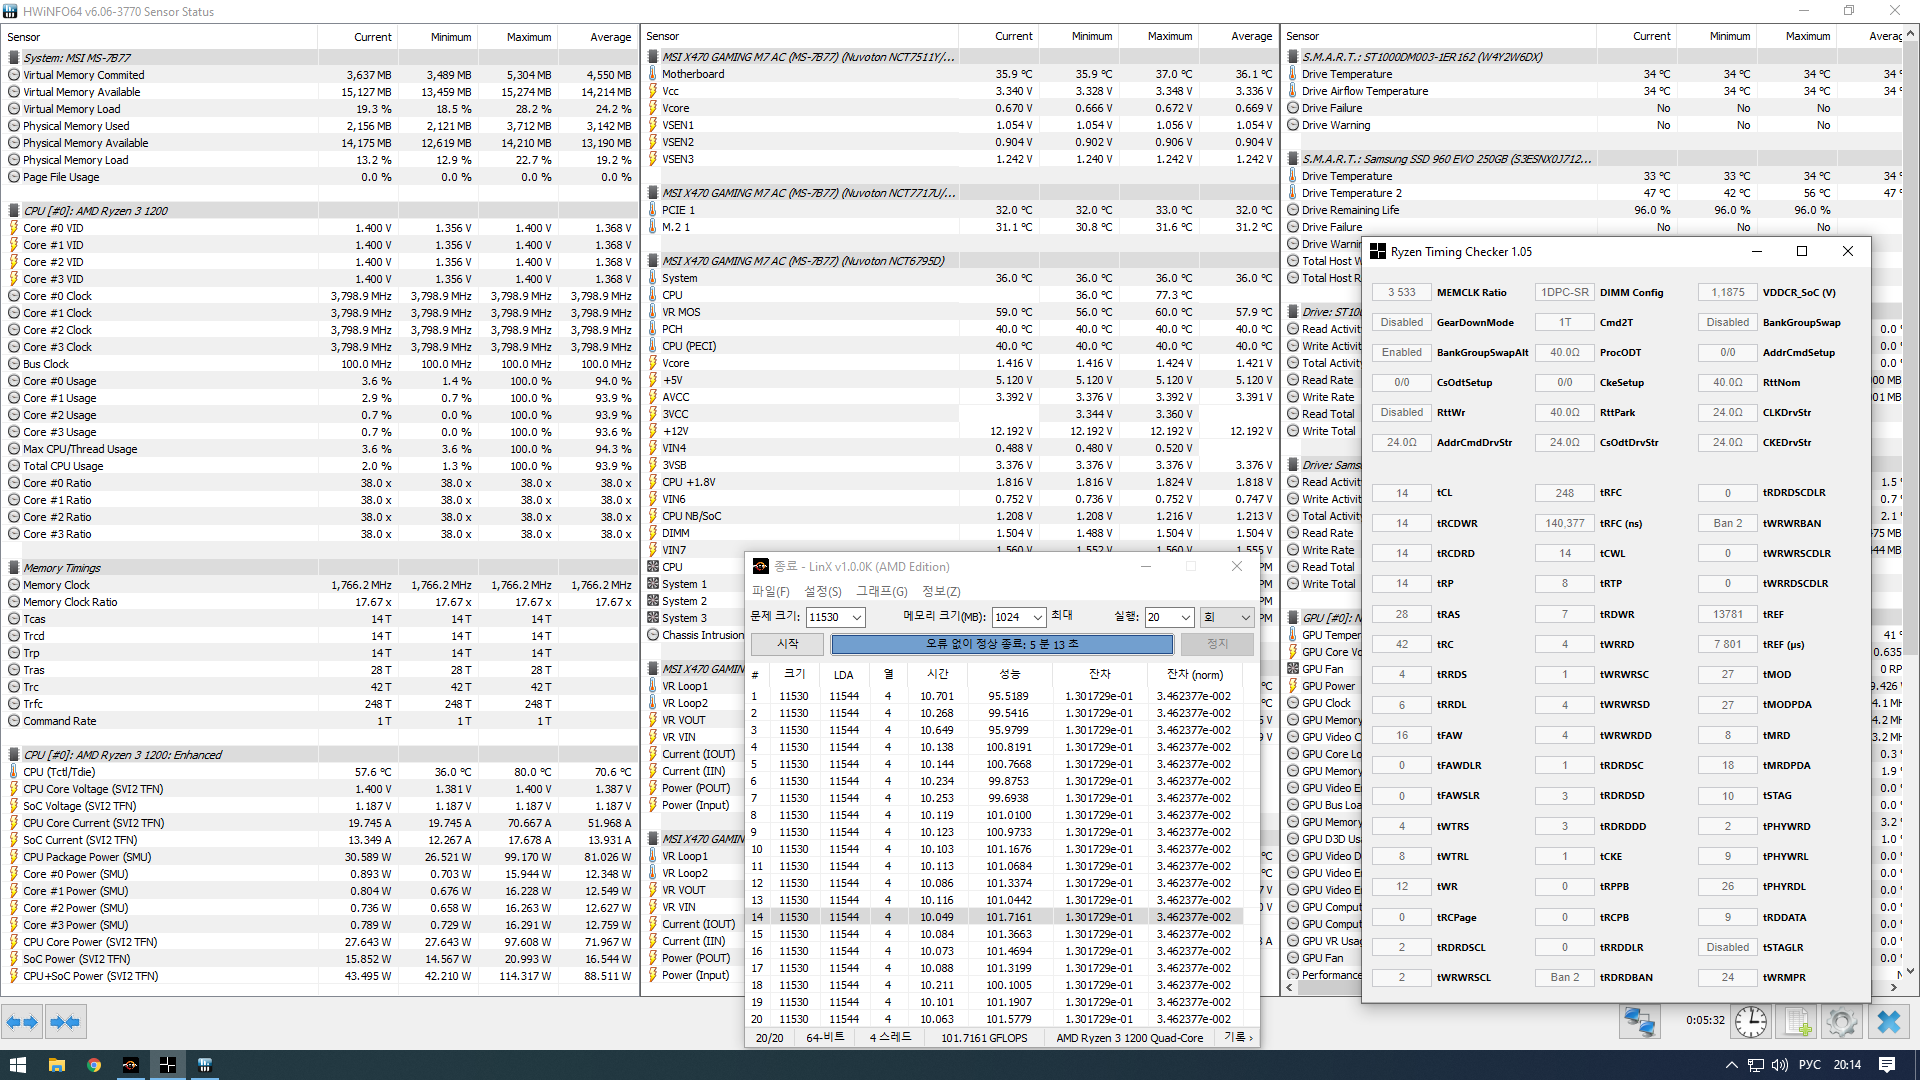Click the РУС input language indicator
Image resolution: width=1920 pixels, height=1080 pixels.
1810,1065
